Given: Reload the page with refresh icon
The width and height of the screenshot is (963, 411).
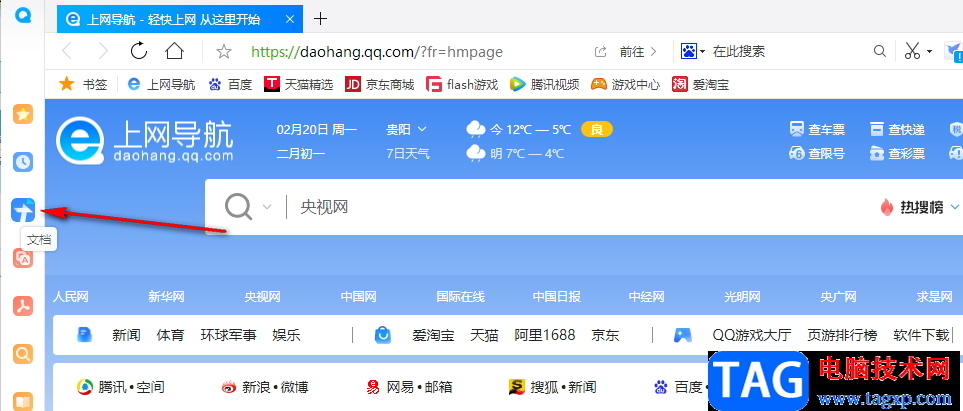Looking at the screenshot, I should 139,51.
